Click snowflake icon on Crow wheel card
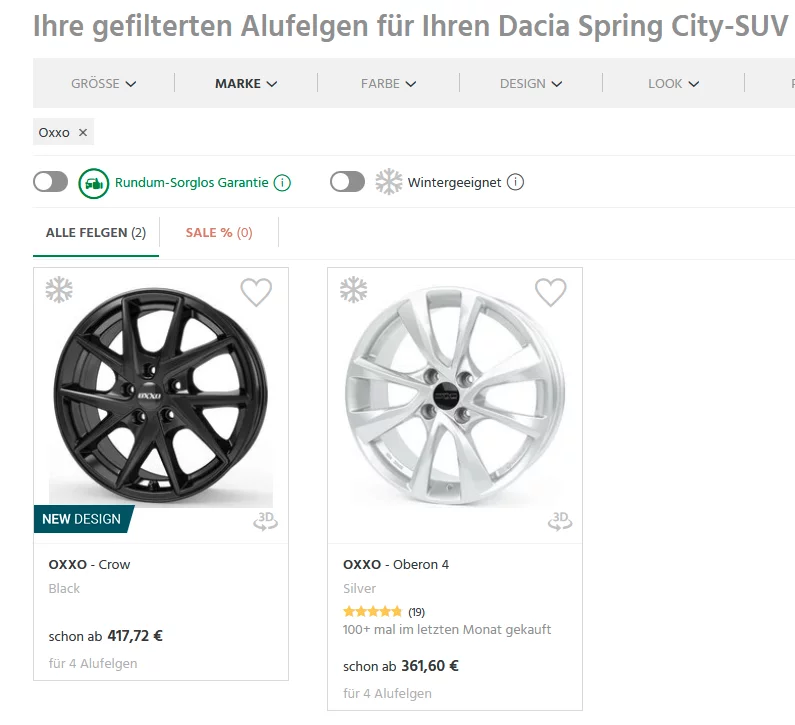The width and height of the screenshot is (795, 725). (59, 291)
